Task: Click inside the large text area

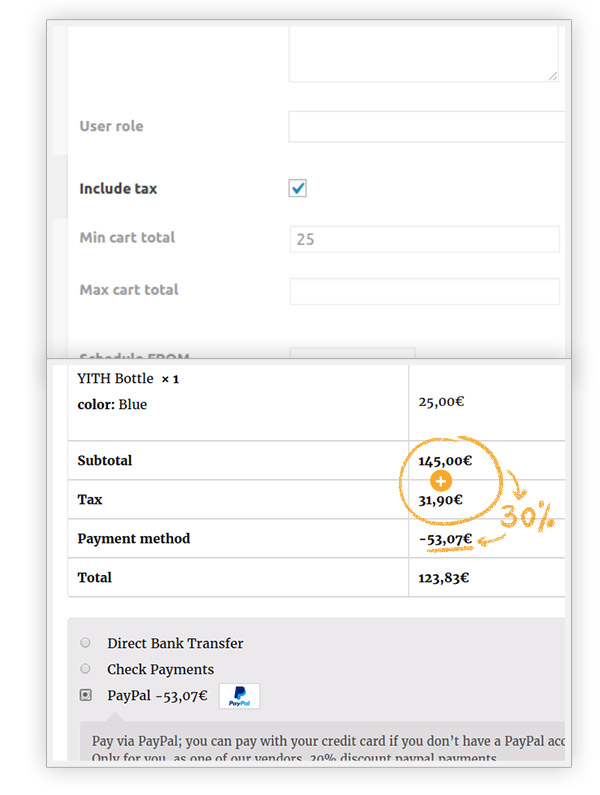Action: pos(424,50)
